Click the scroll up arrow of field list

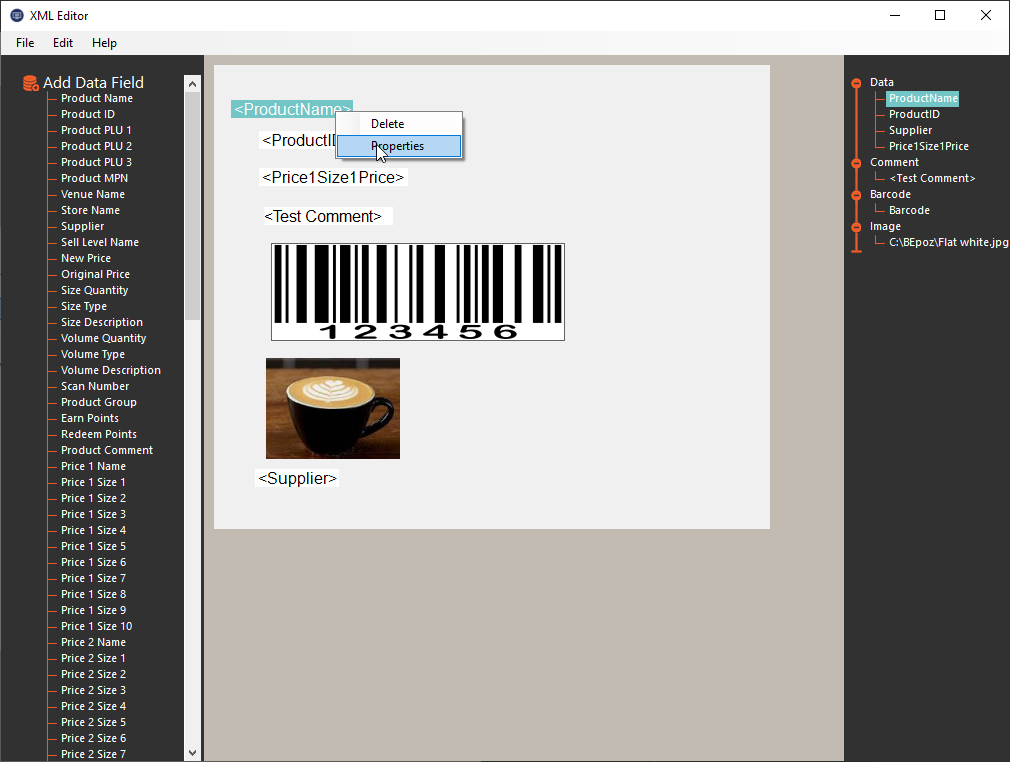pos(192,84)
